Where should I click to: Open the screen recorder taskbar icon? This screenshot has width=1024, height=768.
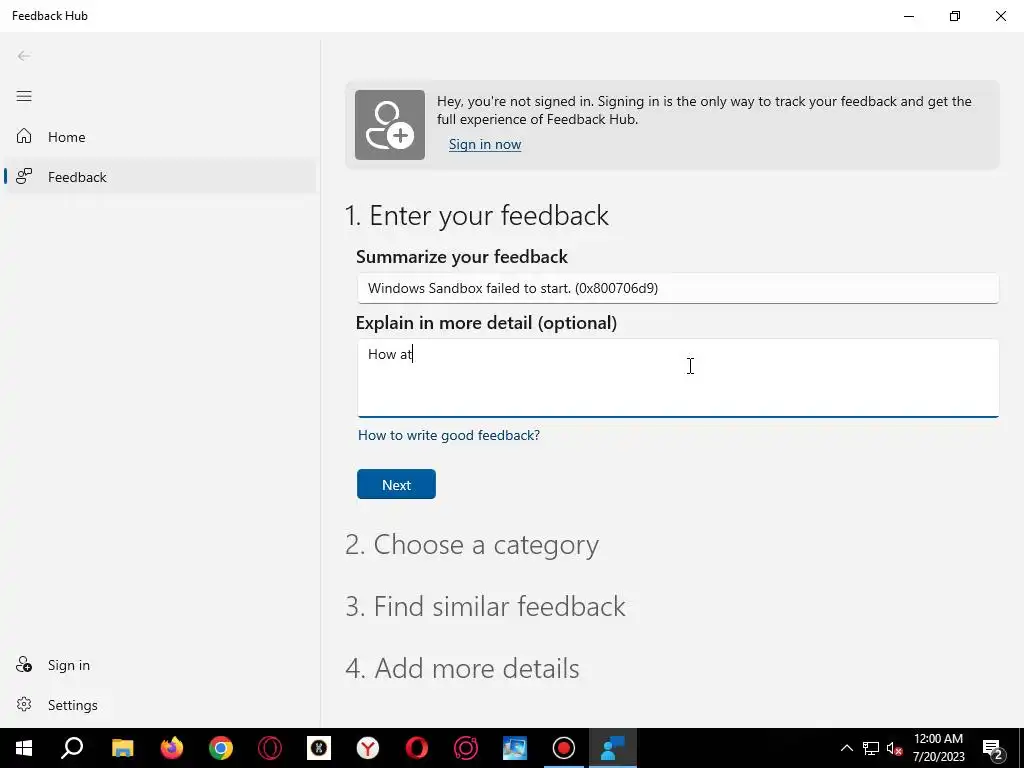pyautogui.click(x=564, y=748)
